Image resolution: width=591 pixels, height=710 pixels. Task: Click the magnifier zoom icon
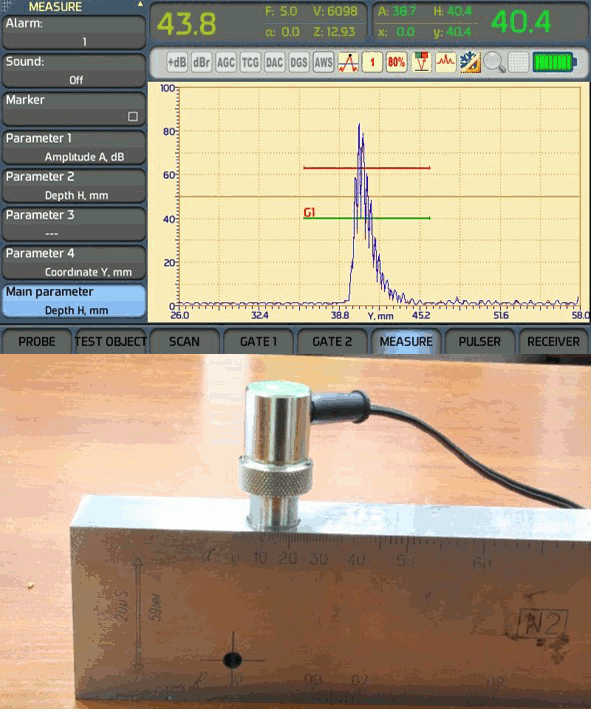[494, 62]
